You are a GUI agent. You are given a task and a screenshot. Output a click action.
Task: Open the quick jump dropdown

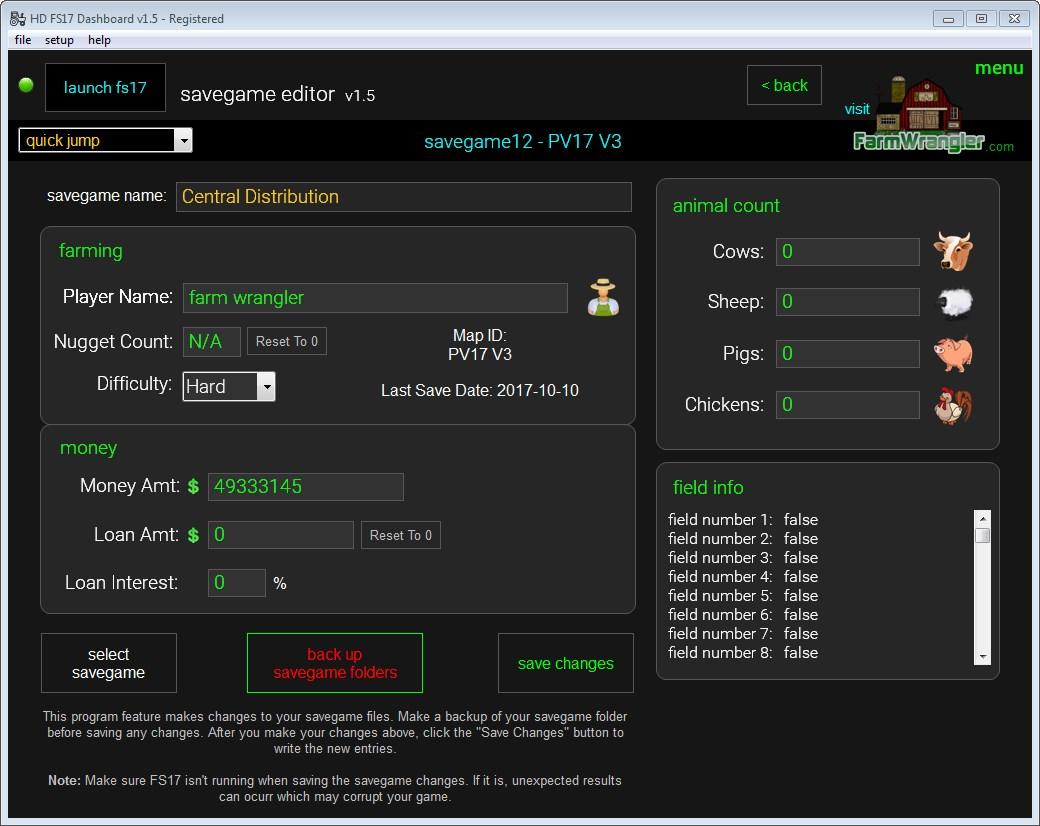click(x=182, y=141)
